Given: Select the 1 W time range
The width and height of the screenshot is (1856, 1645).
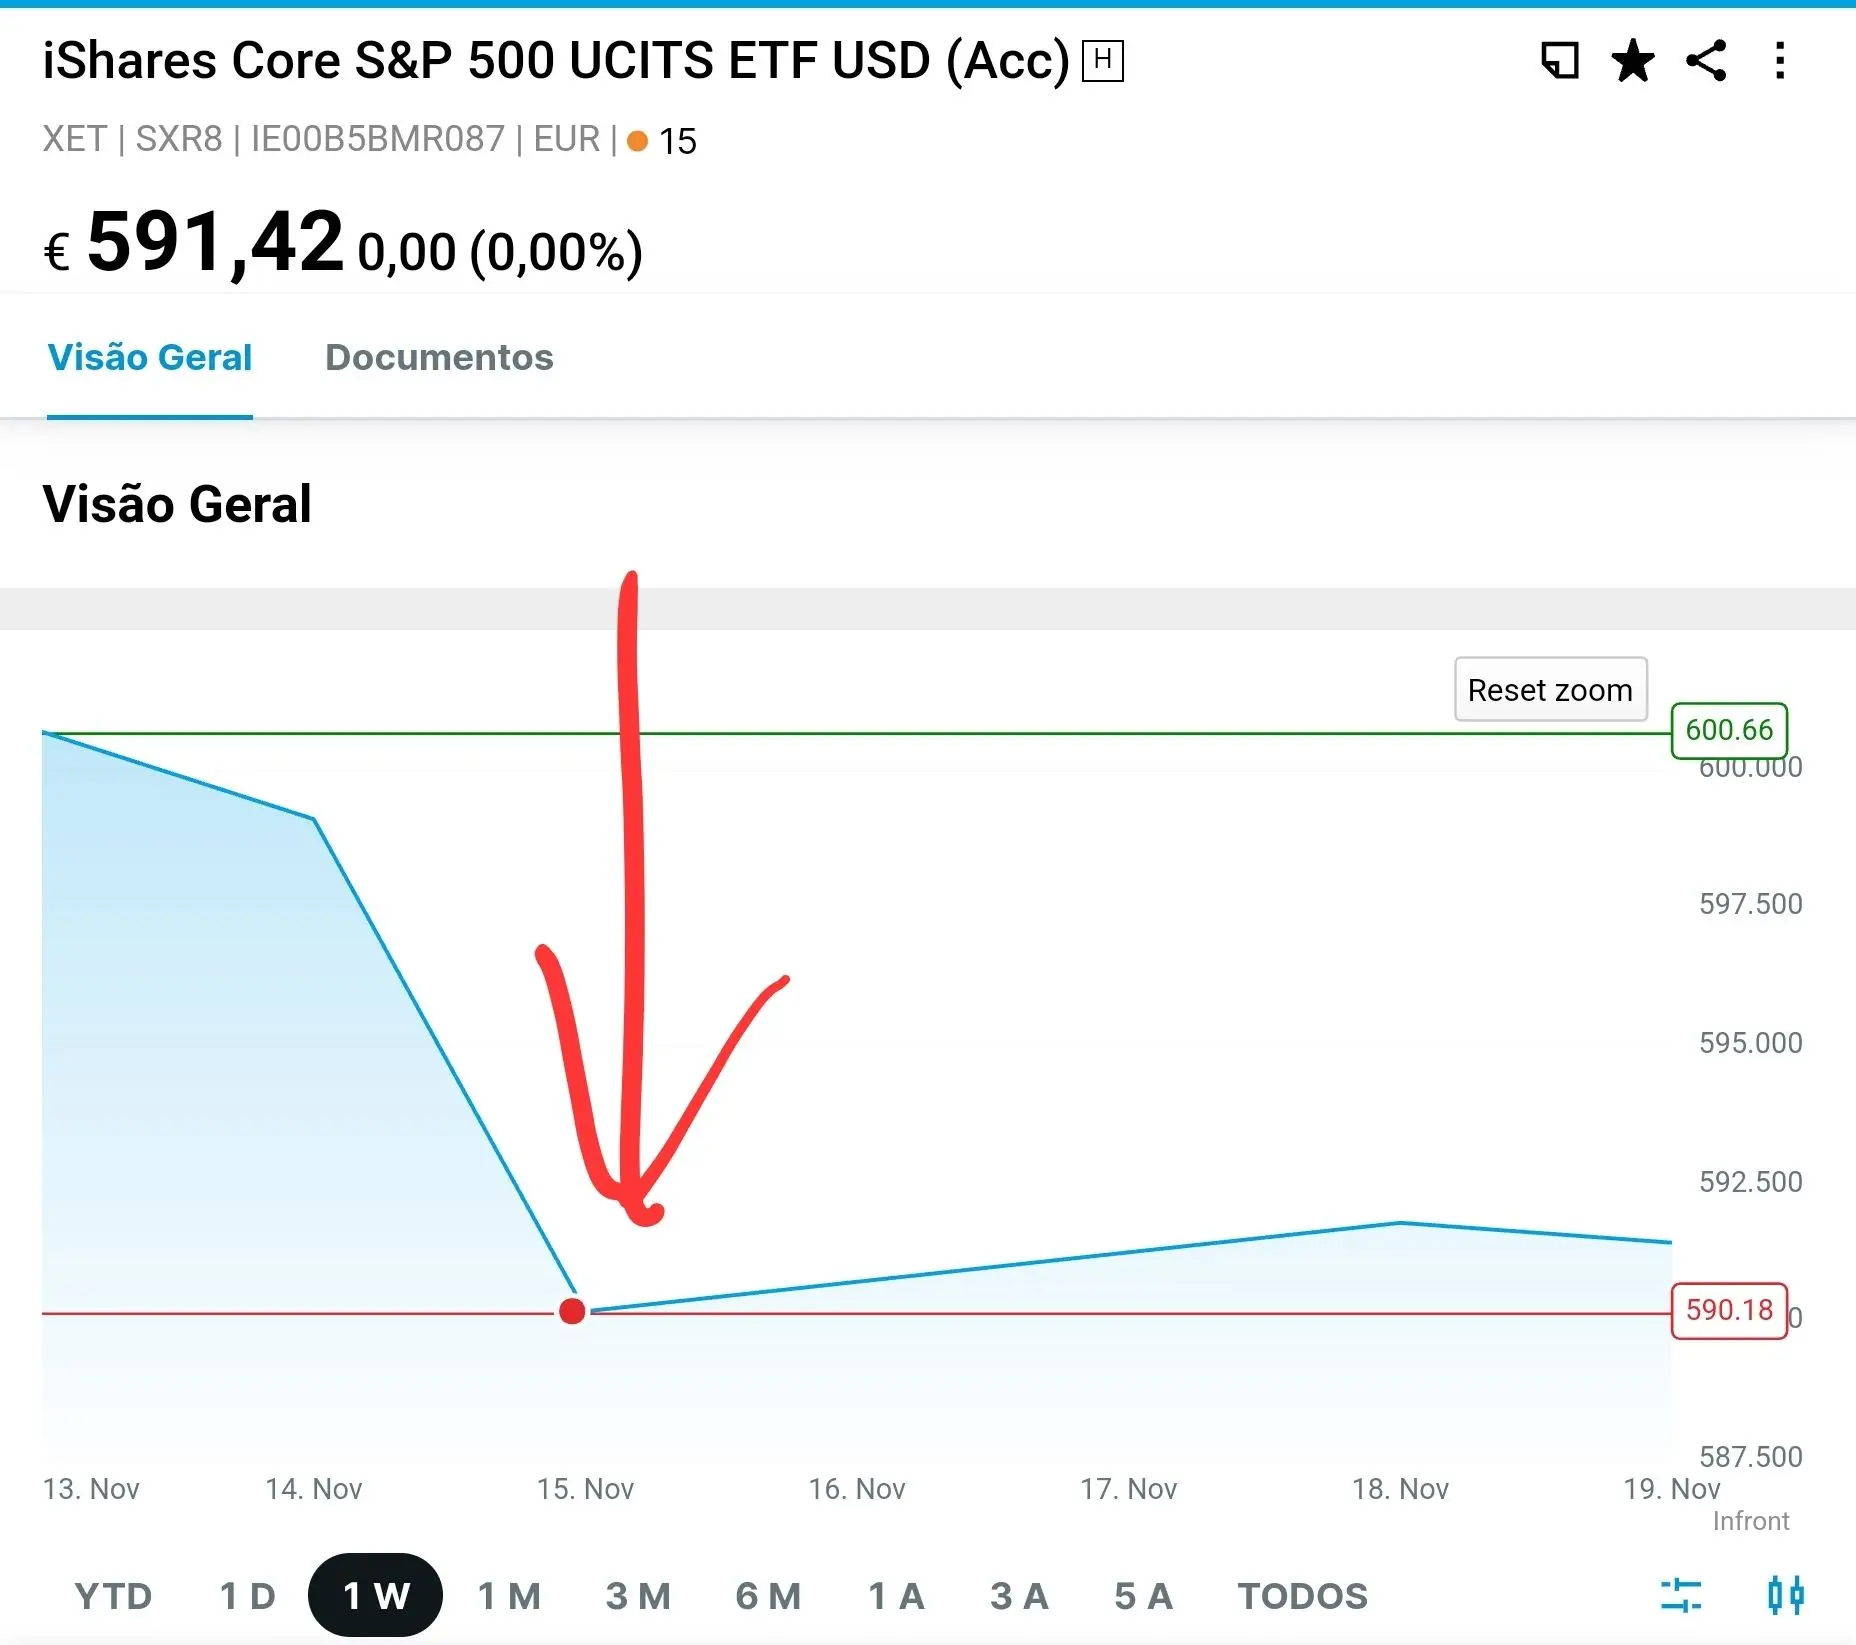Looking at the screenshot, I should pos(376,1596).
